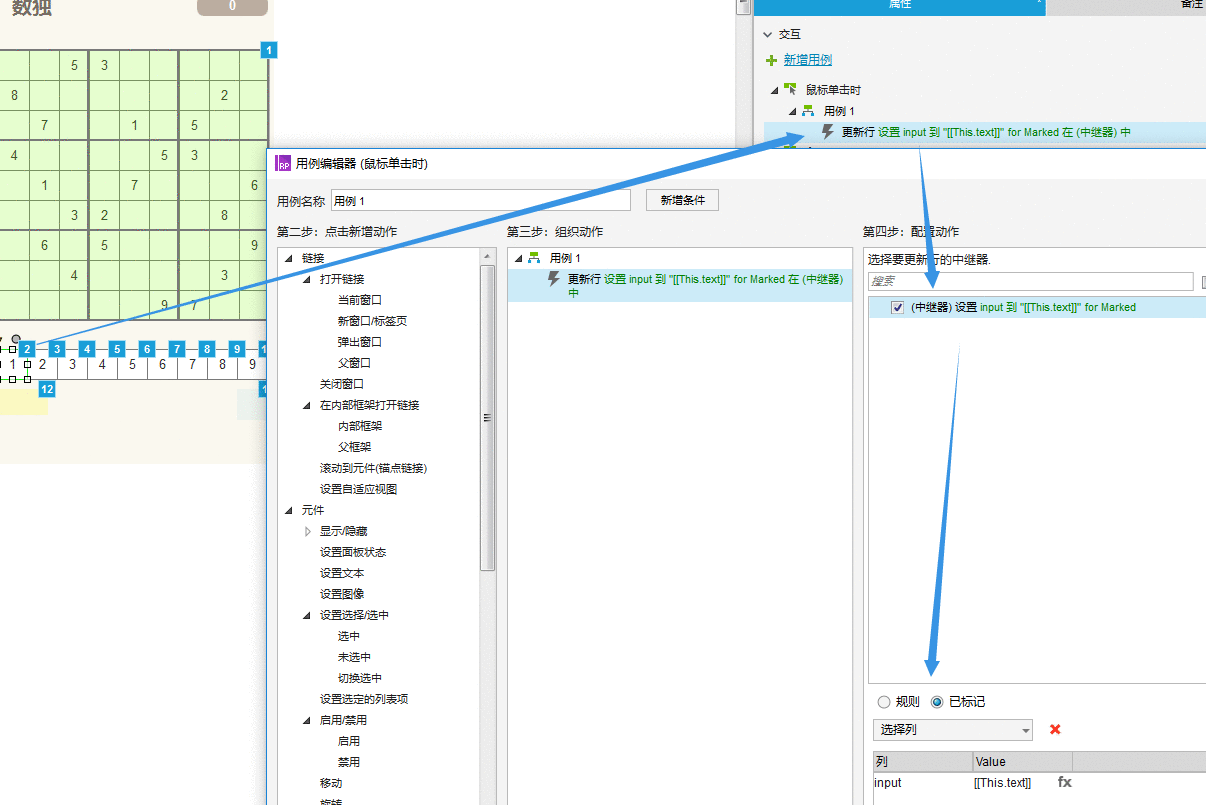Screen dimensions: 1206x805
Task: Collapse 用例 1 in the 组织动作 list
Action: coord(517,259)
